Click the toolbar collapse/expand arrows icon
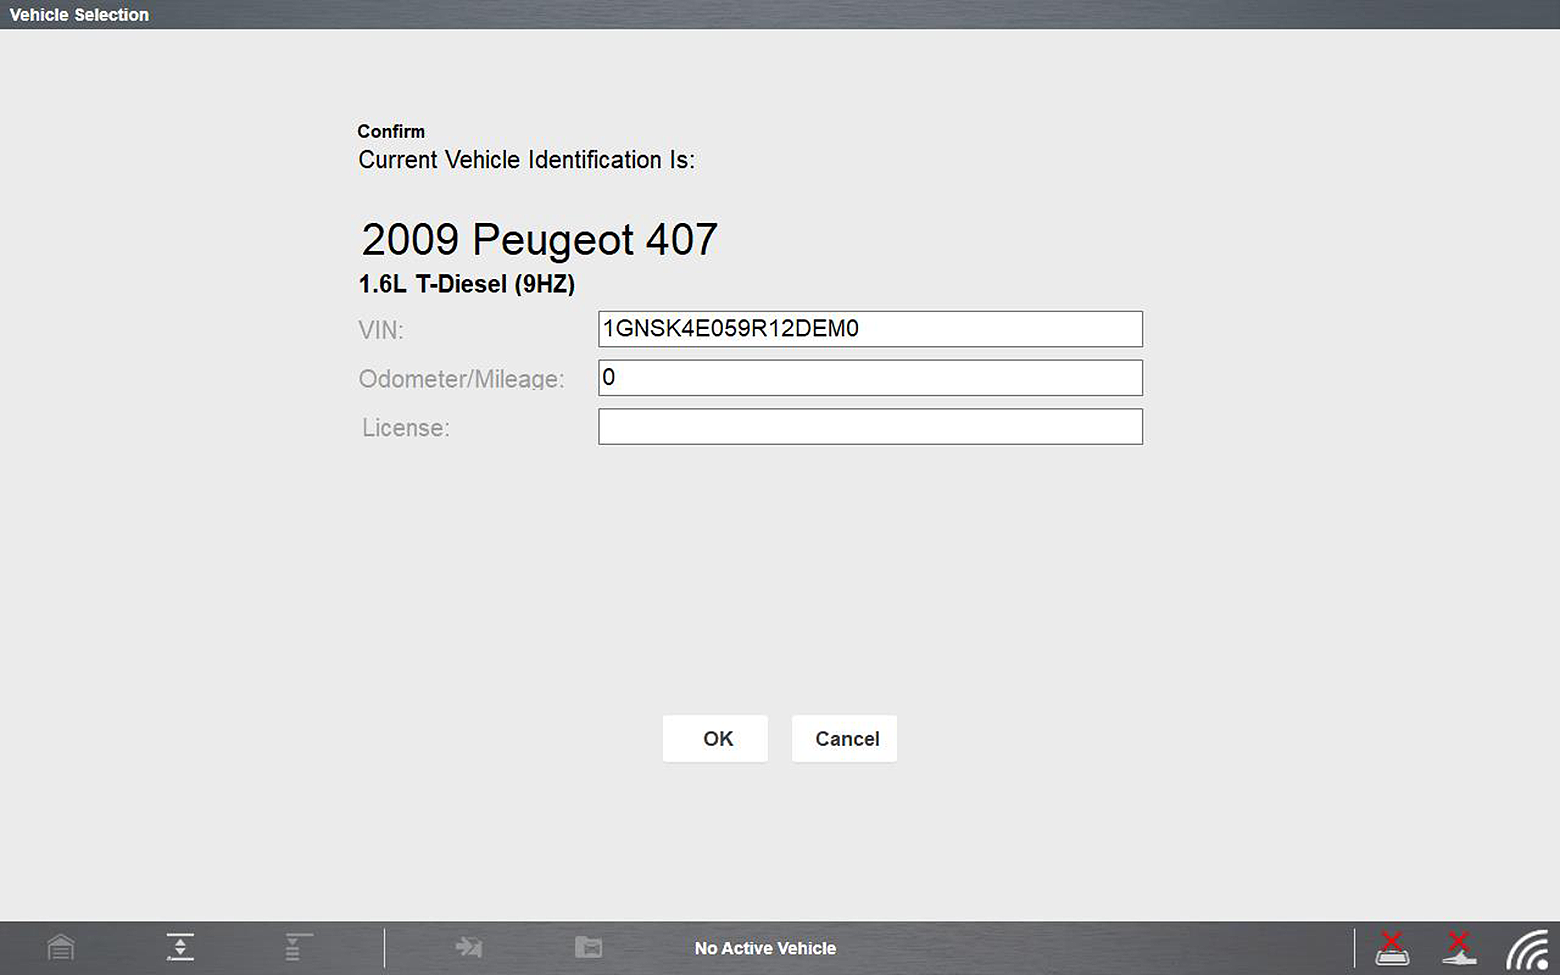Screen dimensions: 1560x975 (180, 947)
